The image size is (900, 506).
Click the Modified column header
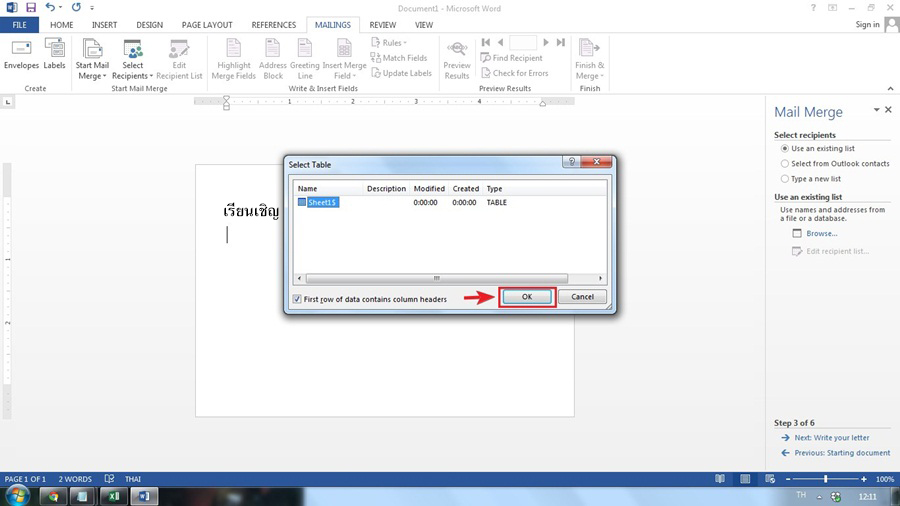click(429, 188)
